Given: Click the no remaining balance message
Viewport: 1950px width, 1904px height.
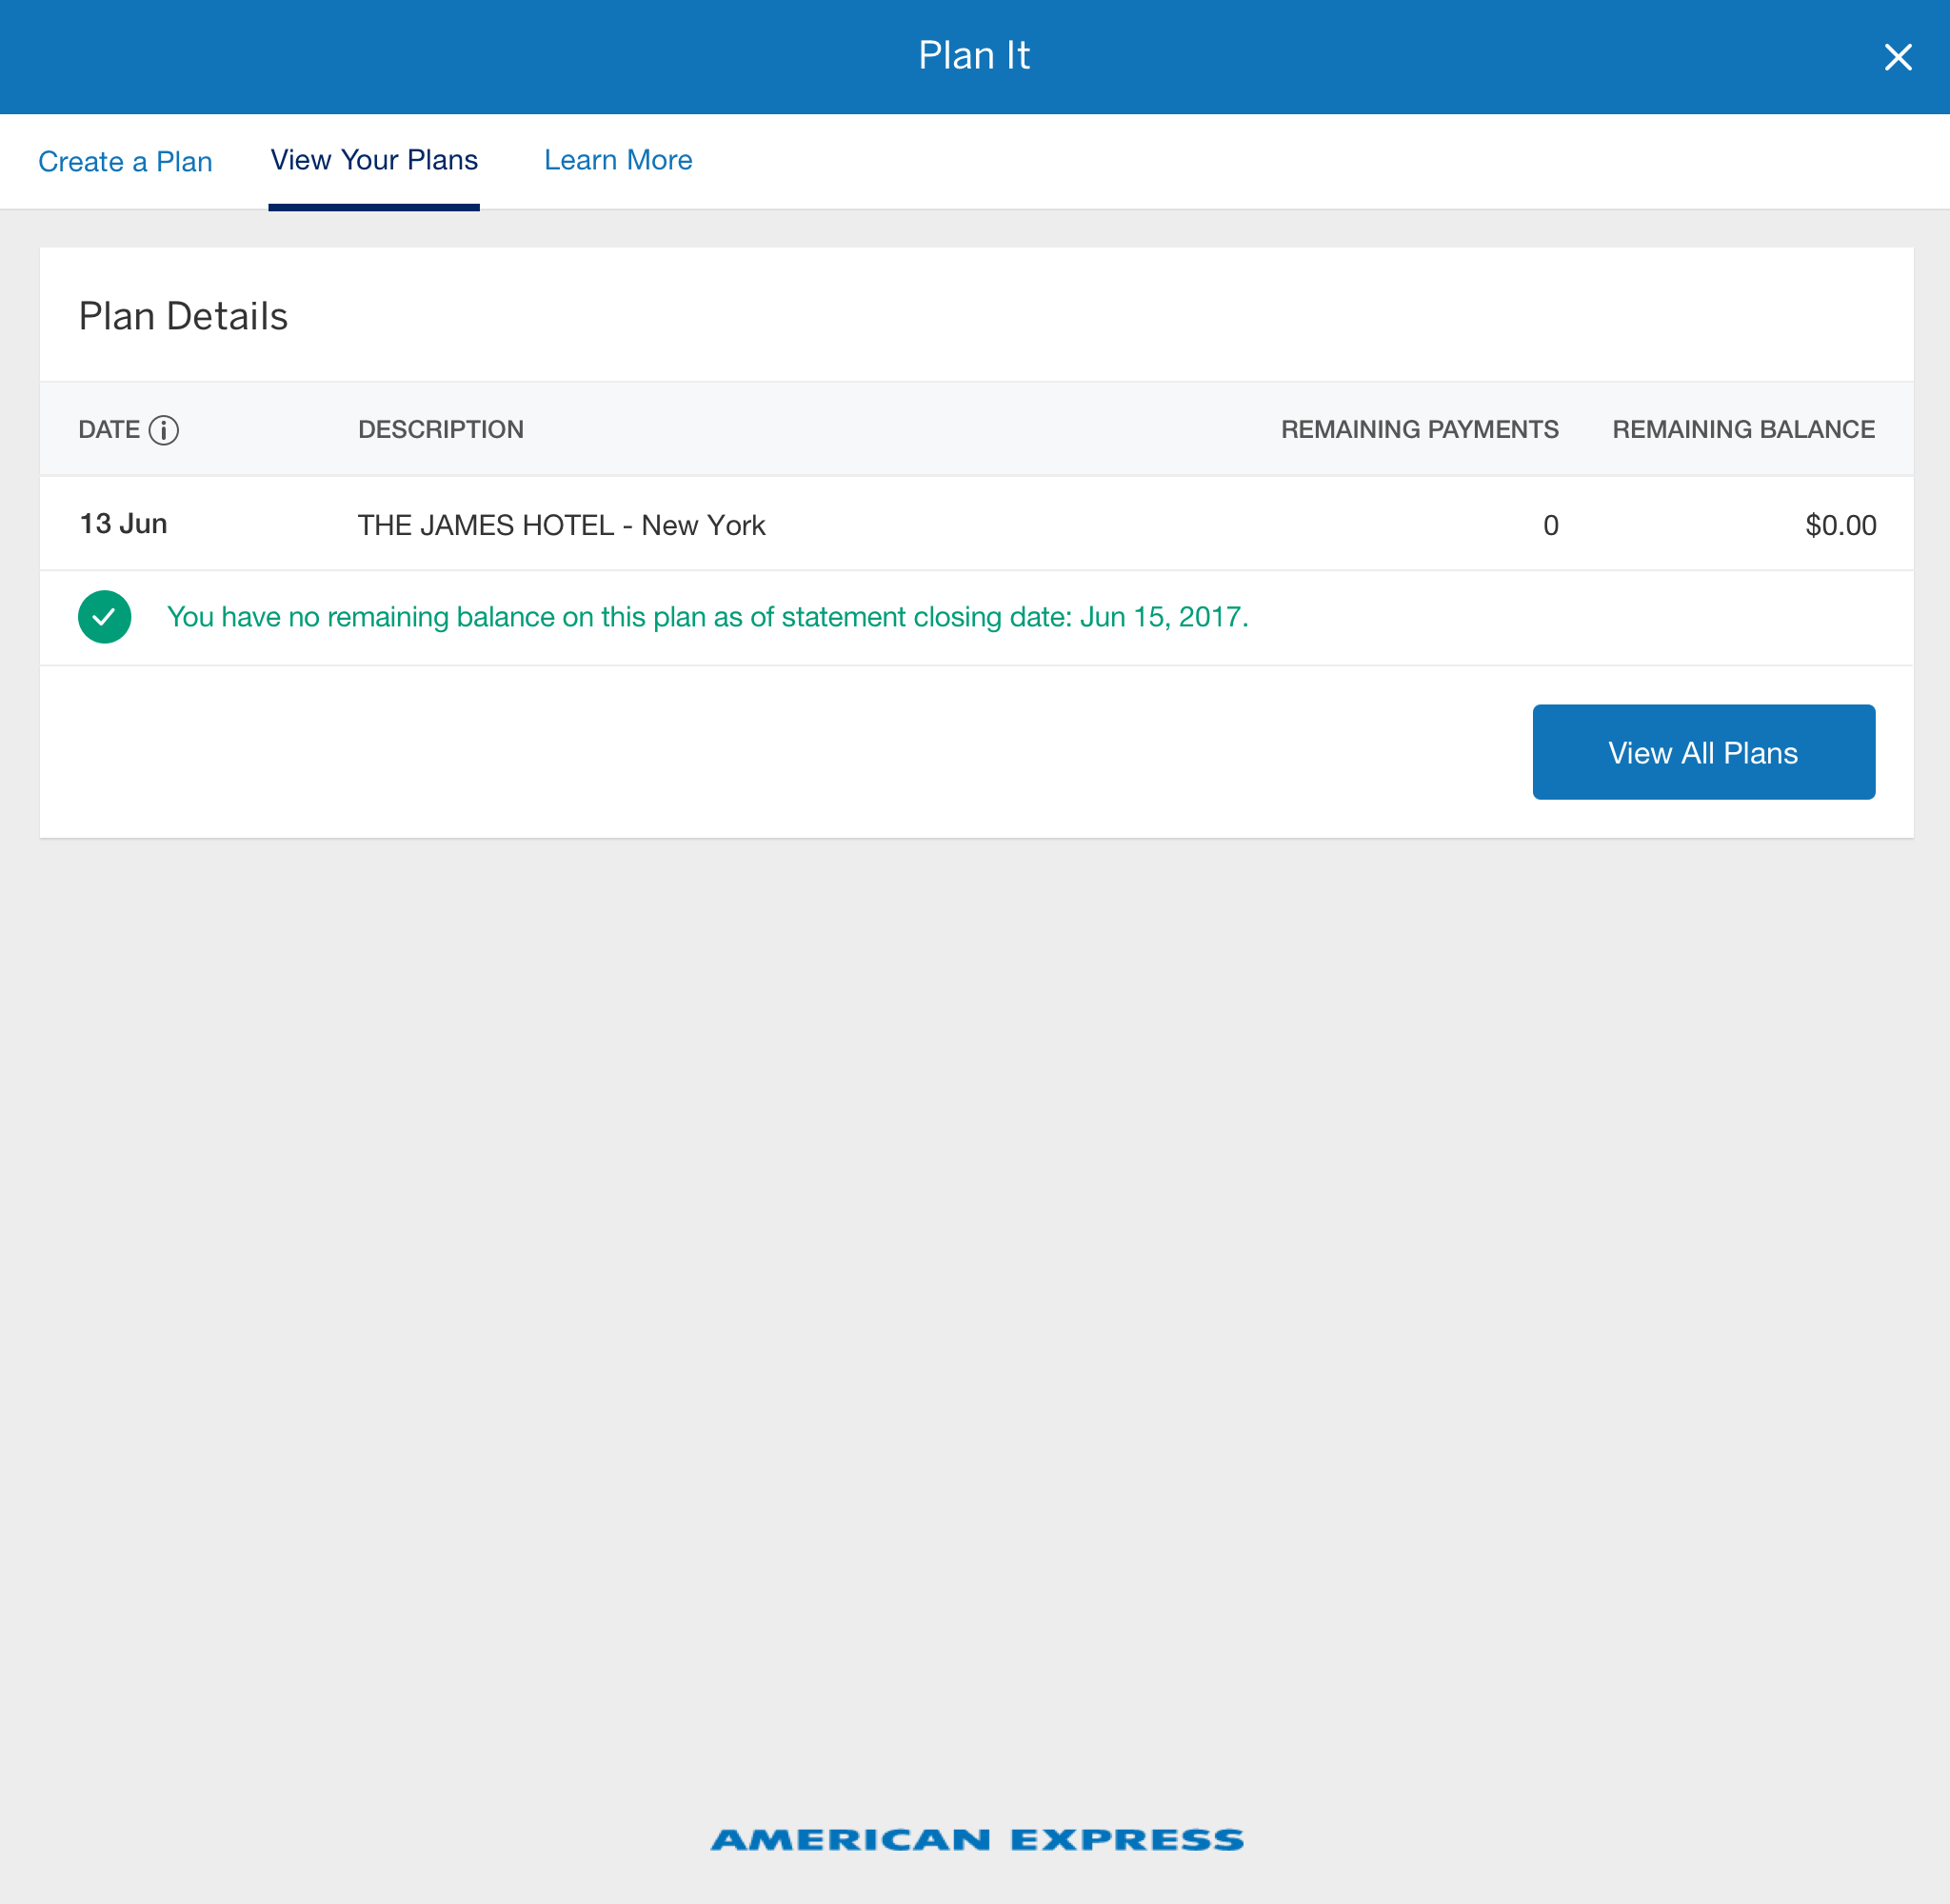Looking at the screenshot, I should 707,616.
